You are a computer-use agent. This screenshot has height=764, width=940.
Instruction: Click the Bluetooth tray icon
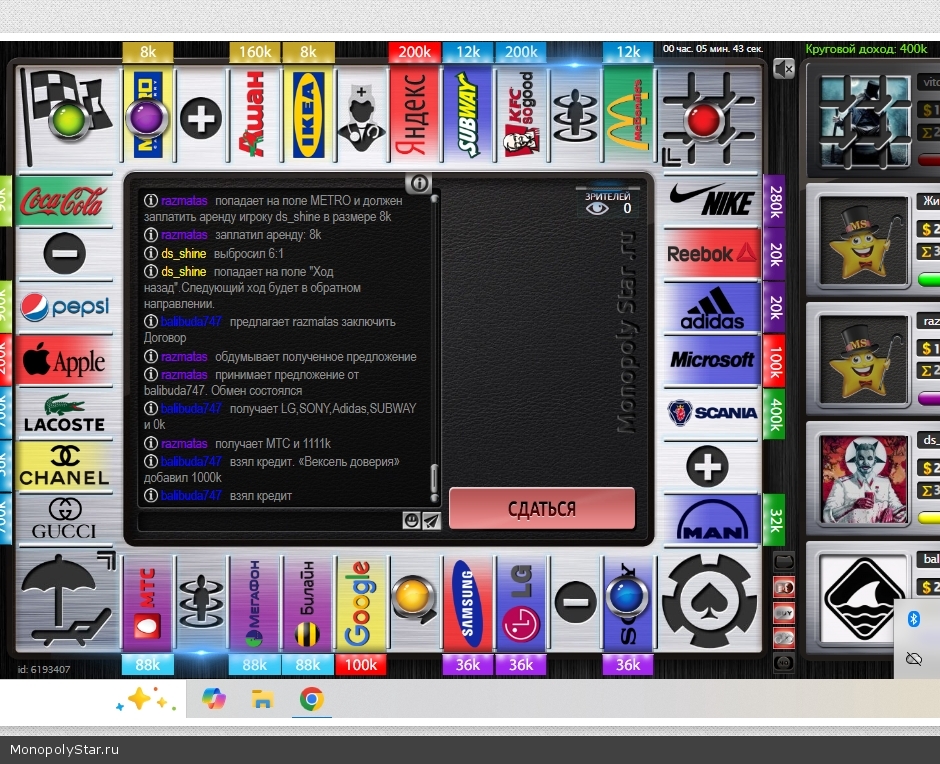click(914, 618)
